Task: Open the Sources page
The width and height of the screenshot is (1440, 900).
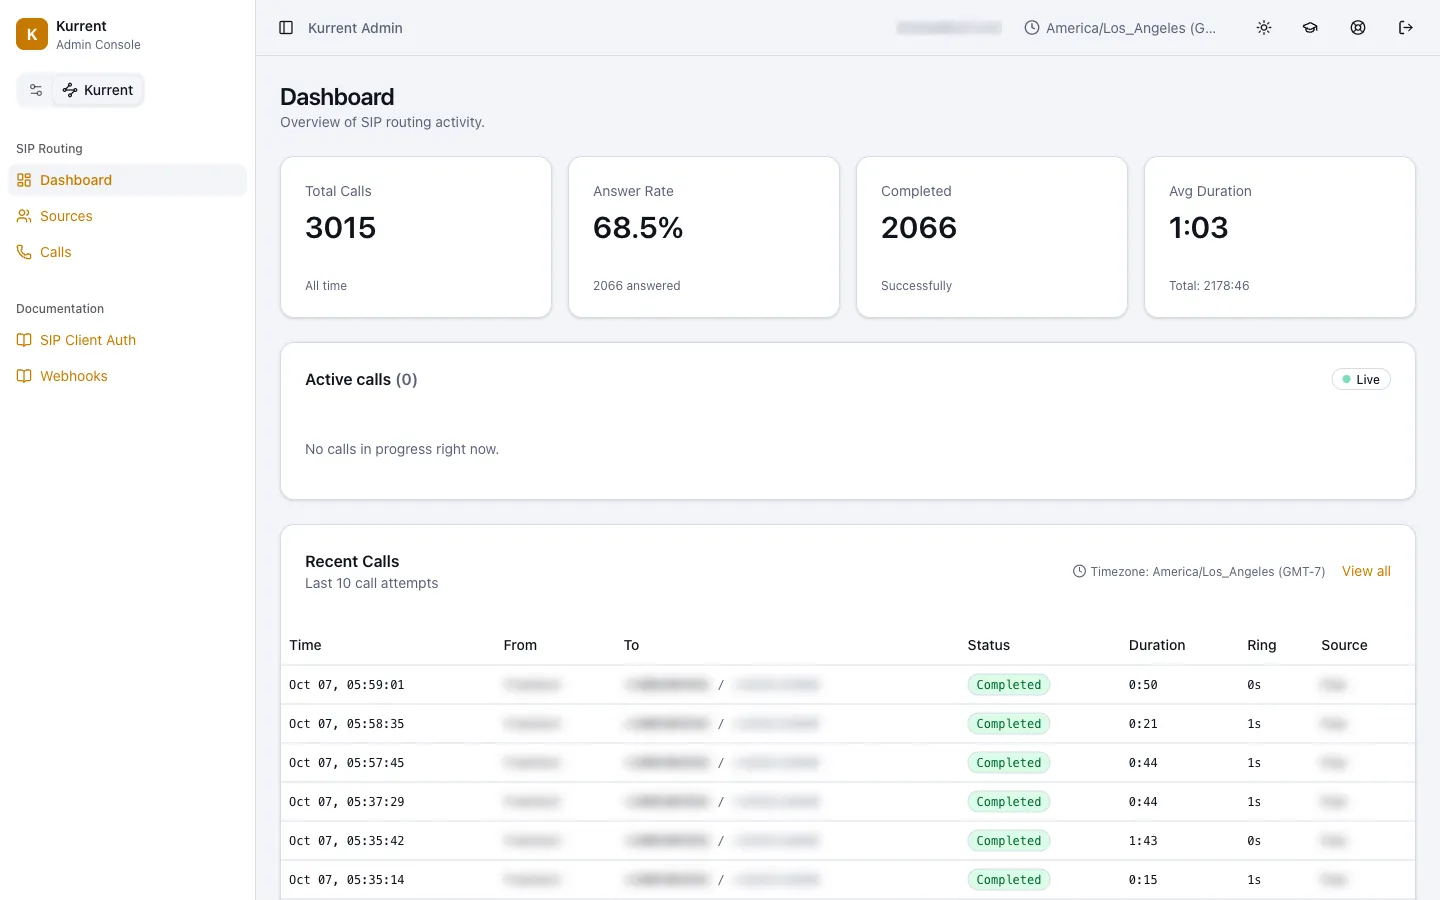Action: tap(128, 216)
